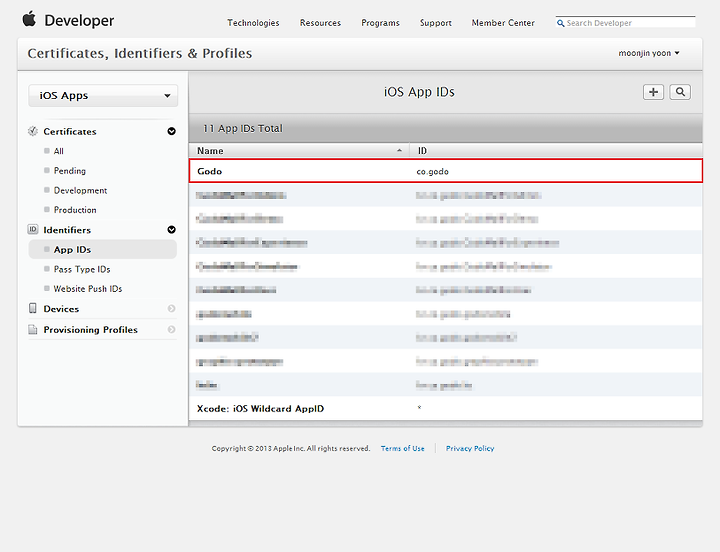Click the search magnifier in Search Developer
This screenshot has width=720, height=552.
coord(560,23)
